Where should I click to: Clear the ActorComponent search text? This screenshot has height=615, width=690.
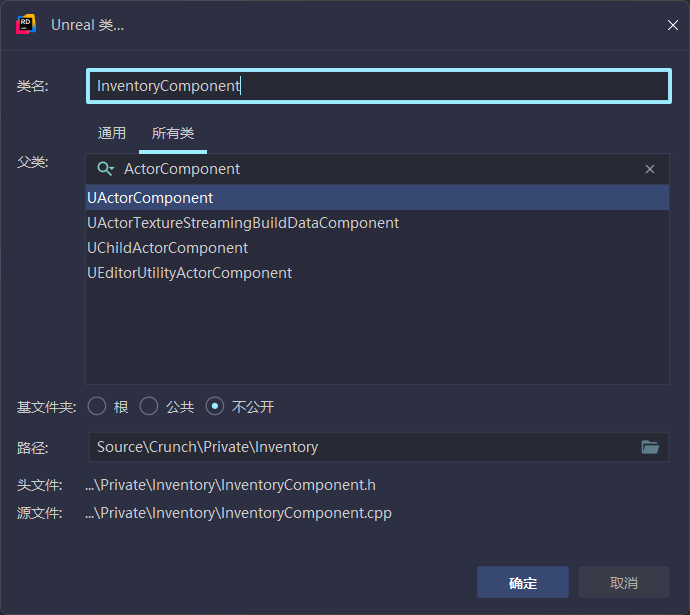coord(650,169)
